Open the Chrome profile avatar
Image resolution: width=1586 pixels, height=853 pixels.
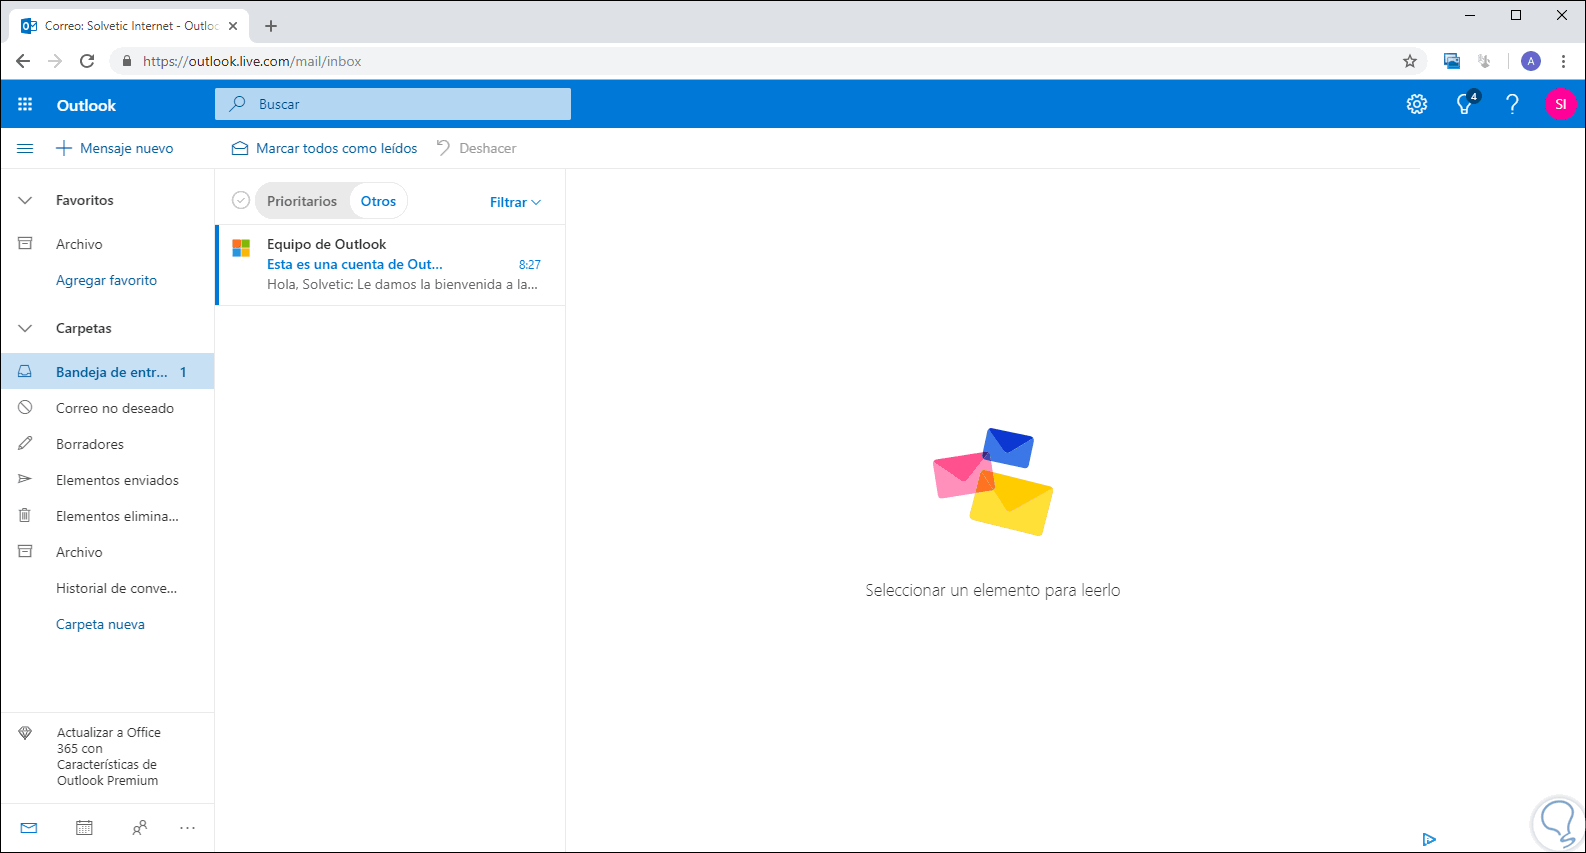(x=1531, y=61)
